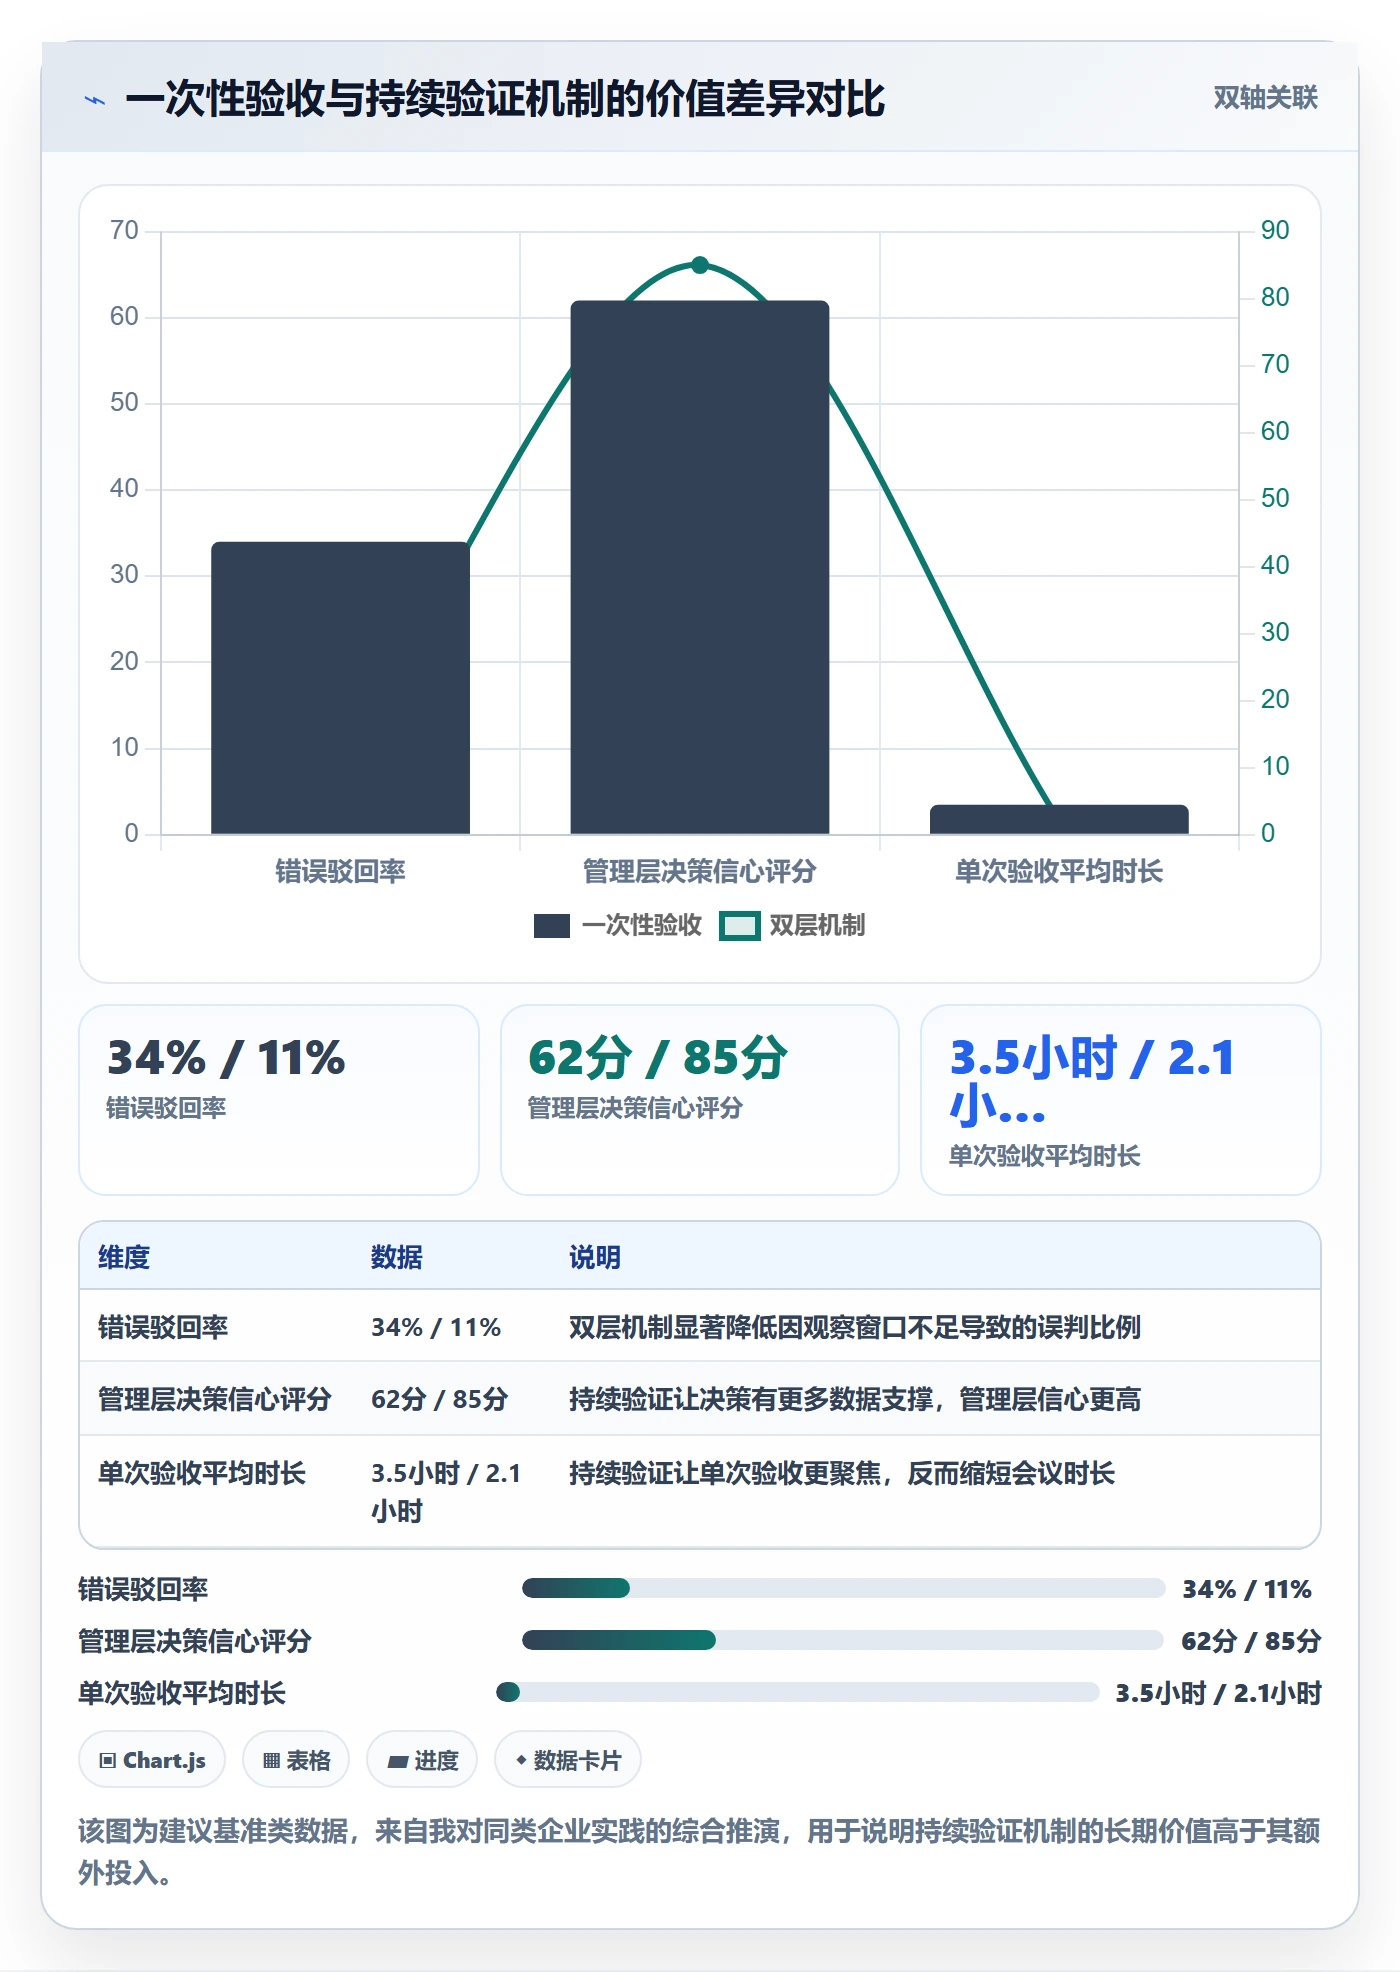Click the 数据卡片 tag chip

[568, 1760]
